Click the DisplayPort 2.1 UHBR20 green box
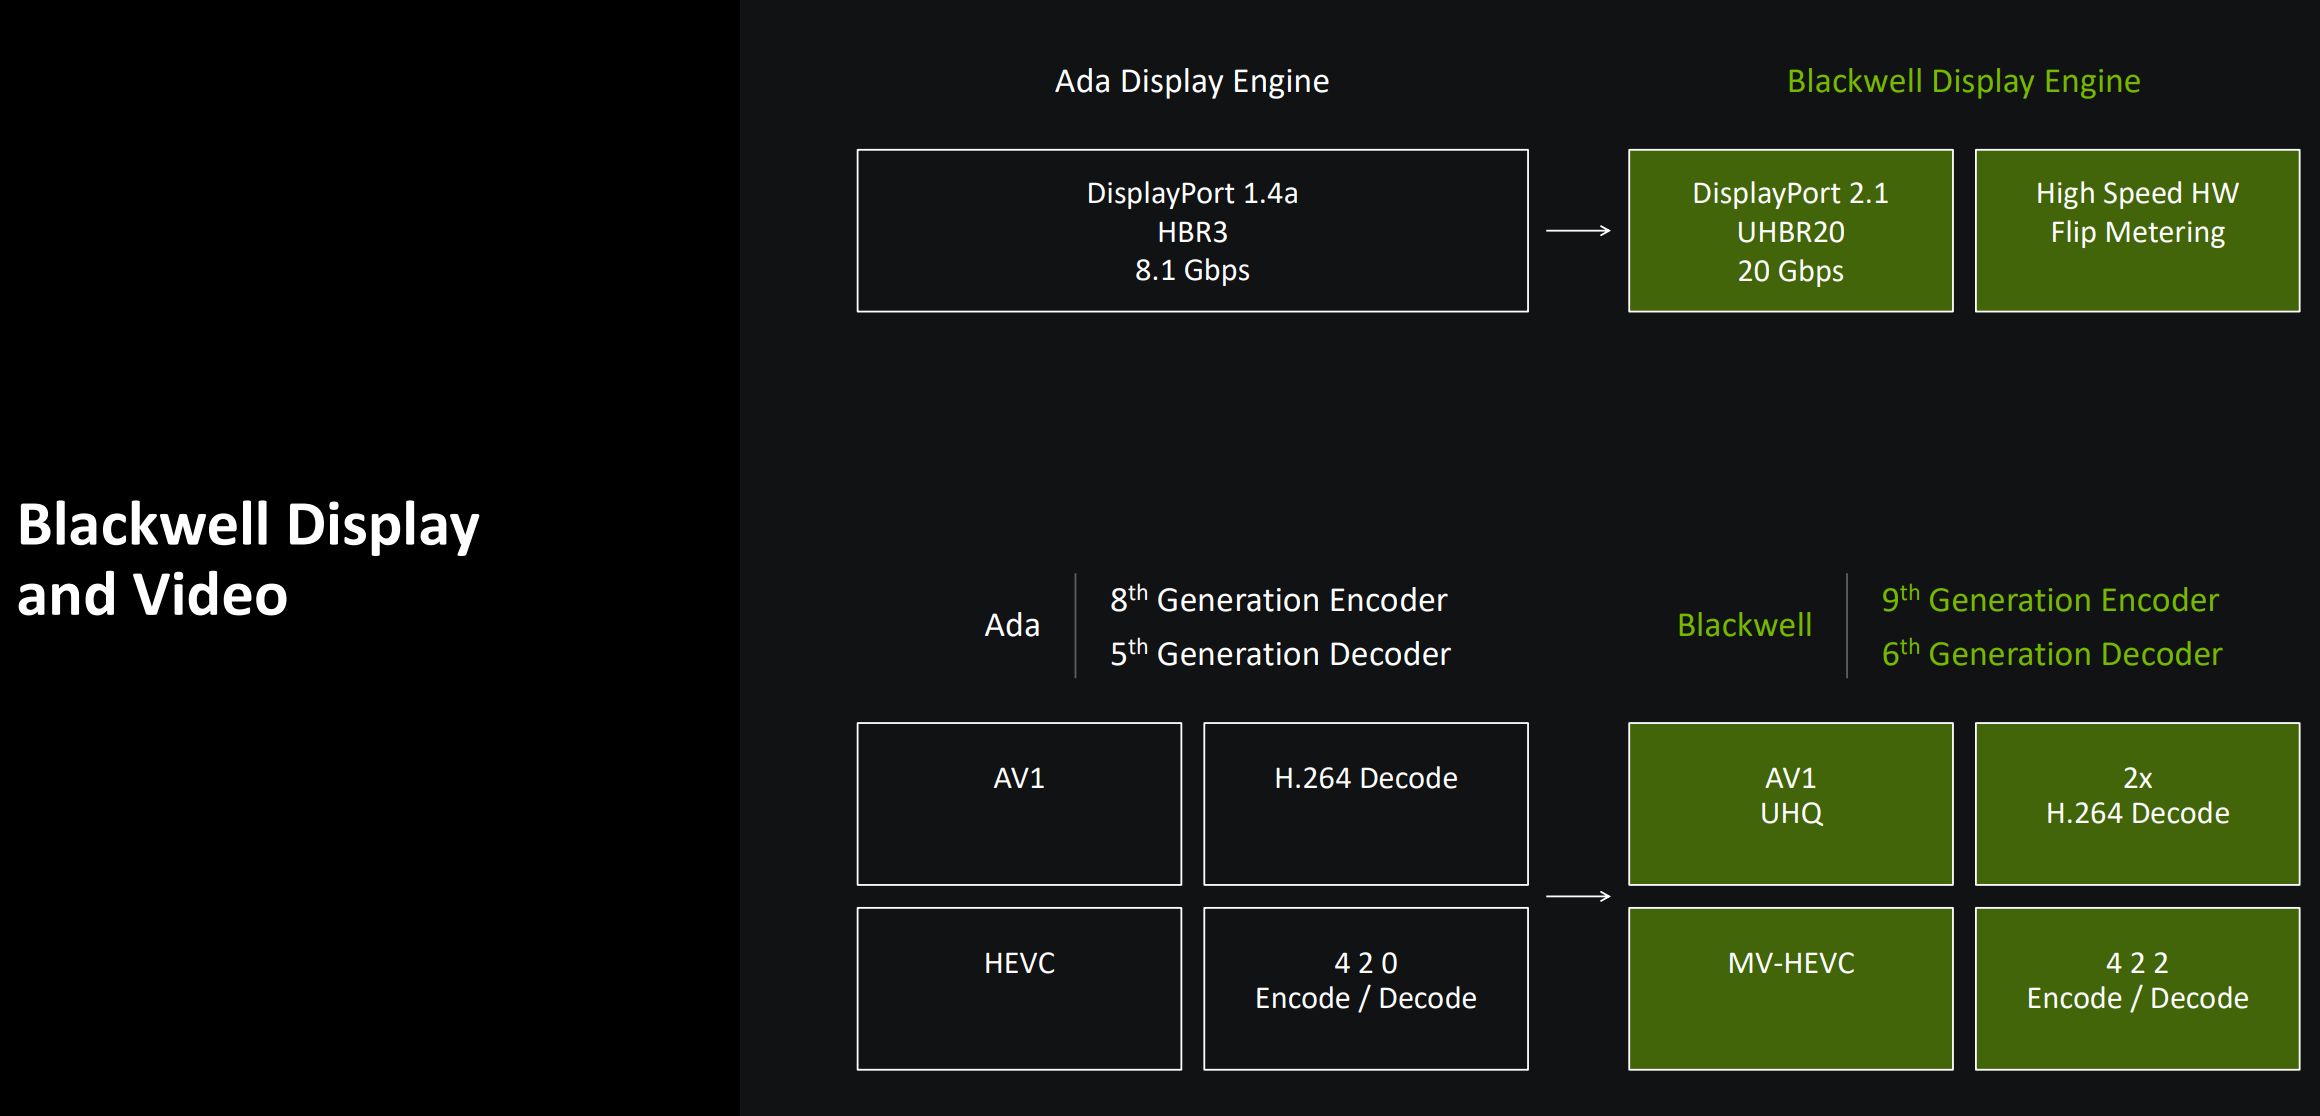The width and height of the screenshot is (2320, 1116). click(x=1790, y=231)
